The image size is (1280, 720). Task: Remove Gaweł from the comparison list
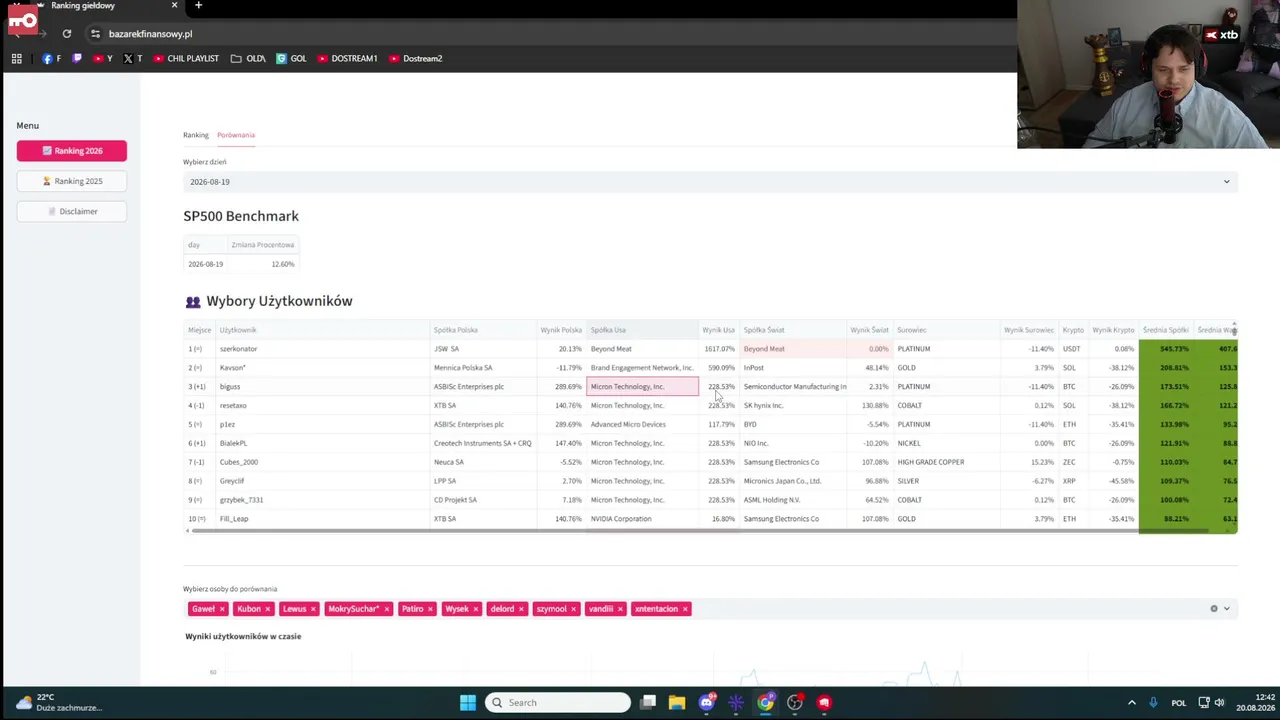[222, 609]
